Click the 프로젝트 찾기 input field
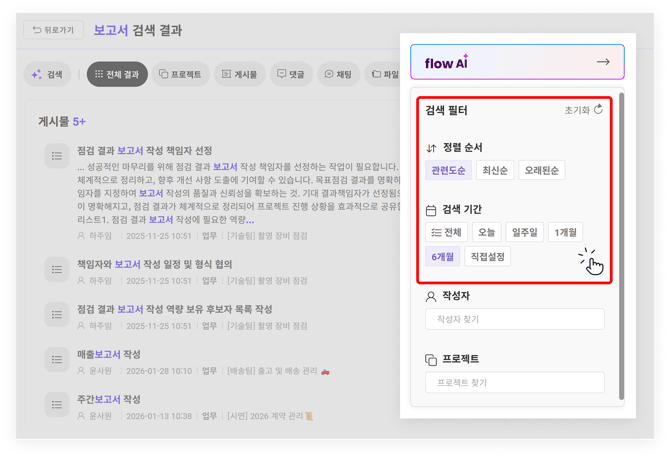Screen dimensions: 670x458 tap(515, 382)
